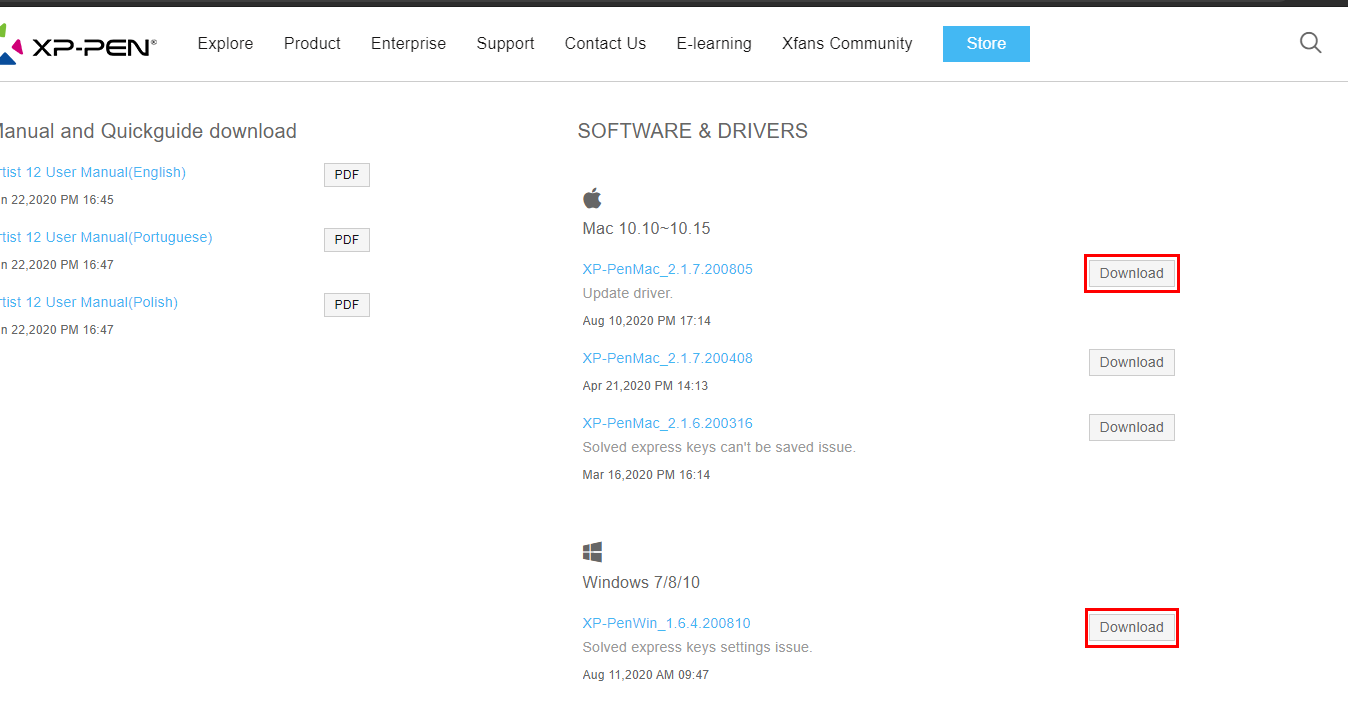
Task: Open the Product menu
Action: point(312,44)
